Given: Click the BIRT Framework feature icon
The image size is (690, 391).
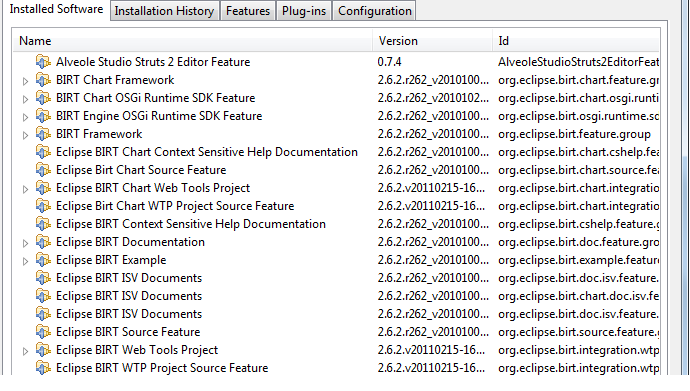Looking at the screenshot, I should [x=43, y=134].
